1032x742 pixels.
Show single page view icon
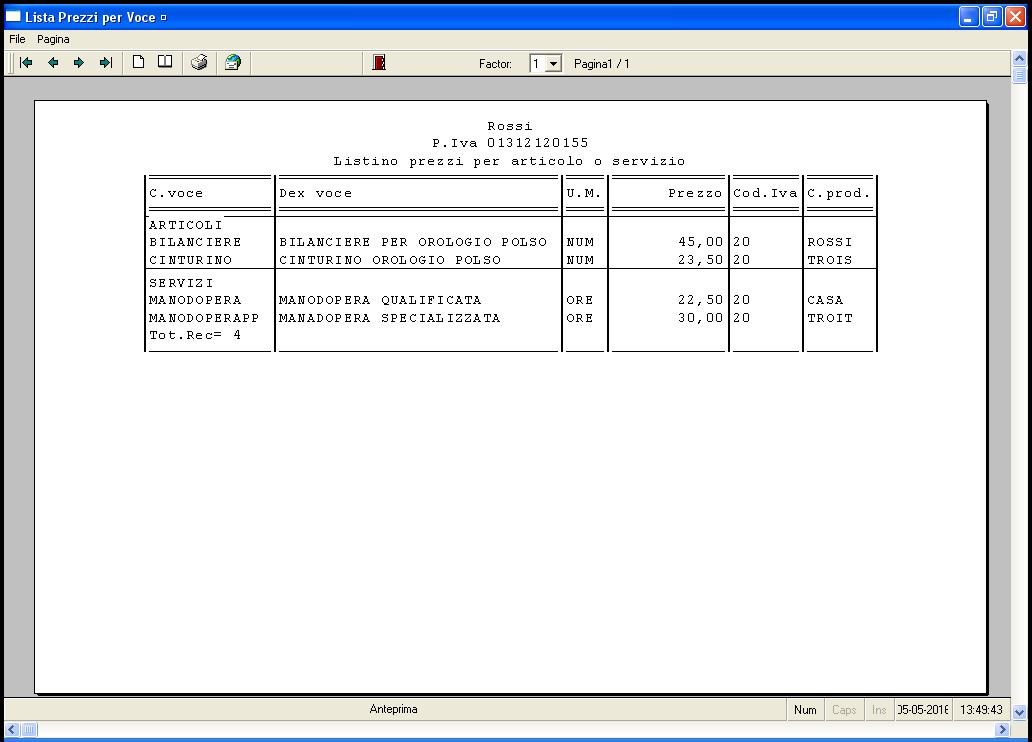tap(138, 63)
